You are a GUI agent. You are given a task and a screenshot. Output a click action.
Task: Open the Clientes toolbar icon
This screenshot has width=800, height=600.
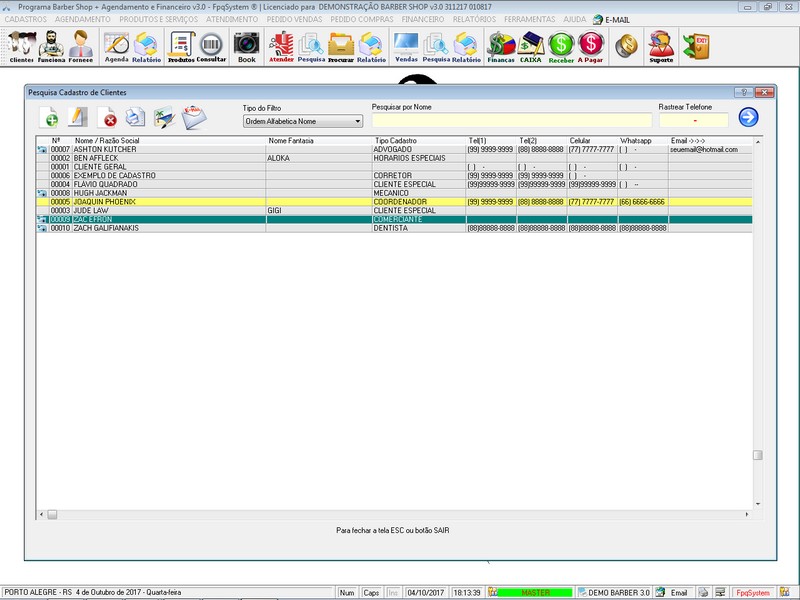(21, 46)
